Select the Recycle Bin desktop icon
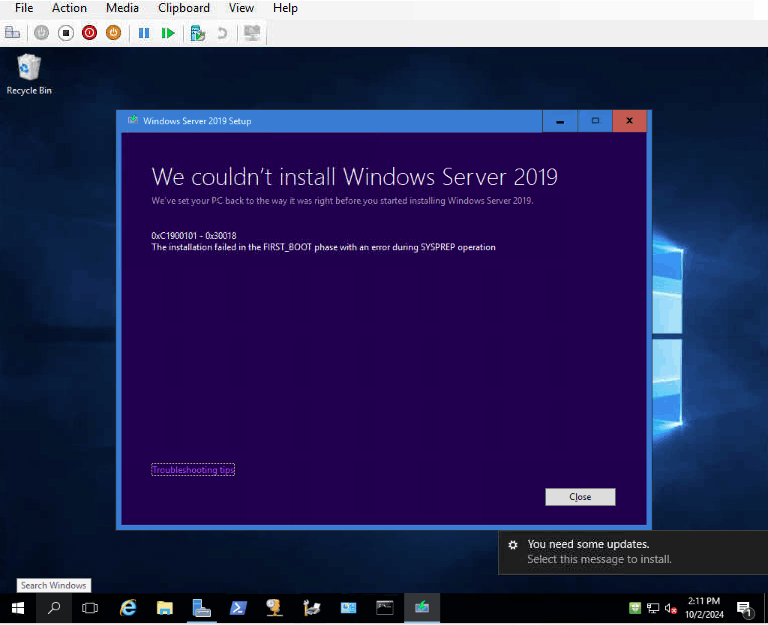This screenshot has height=625, width=768. (29, 74)
